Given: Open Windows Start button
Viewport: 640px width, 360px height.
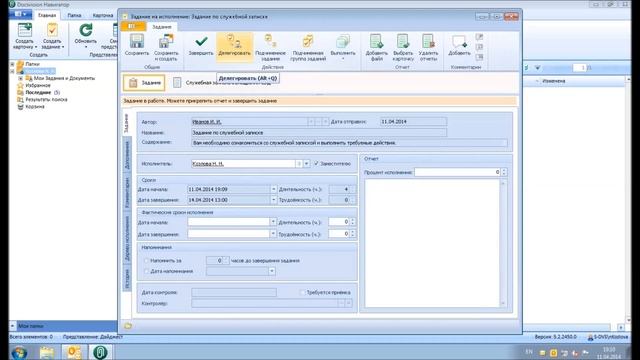Looking at the screenshot, I should 19,352.
